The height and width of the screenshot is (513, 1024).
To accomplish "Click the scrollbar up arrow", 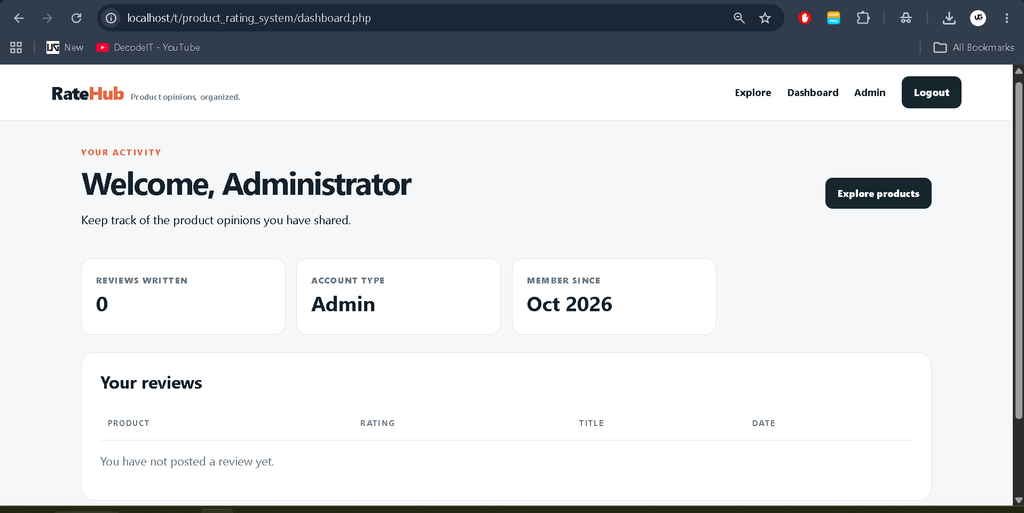I will 1018,70.
